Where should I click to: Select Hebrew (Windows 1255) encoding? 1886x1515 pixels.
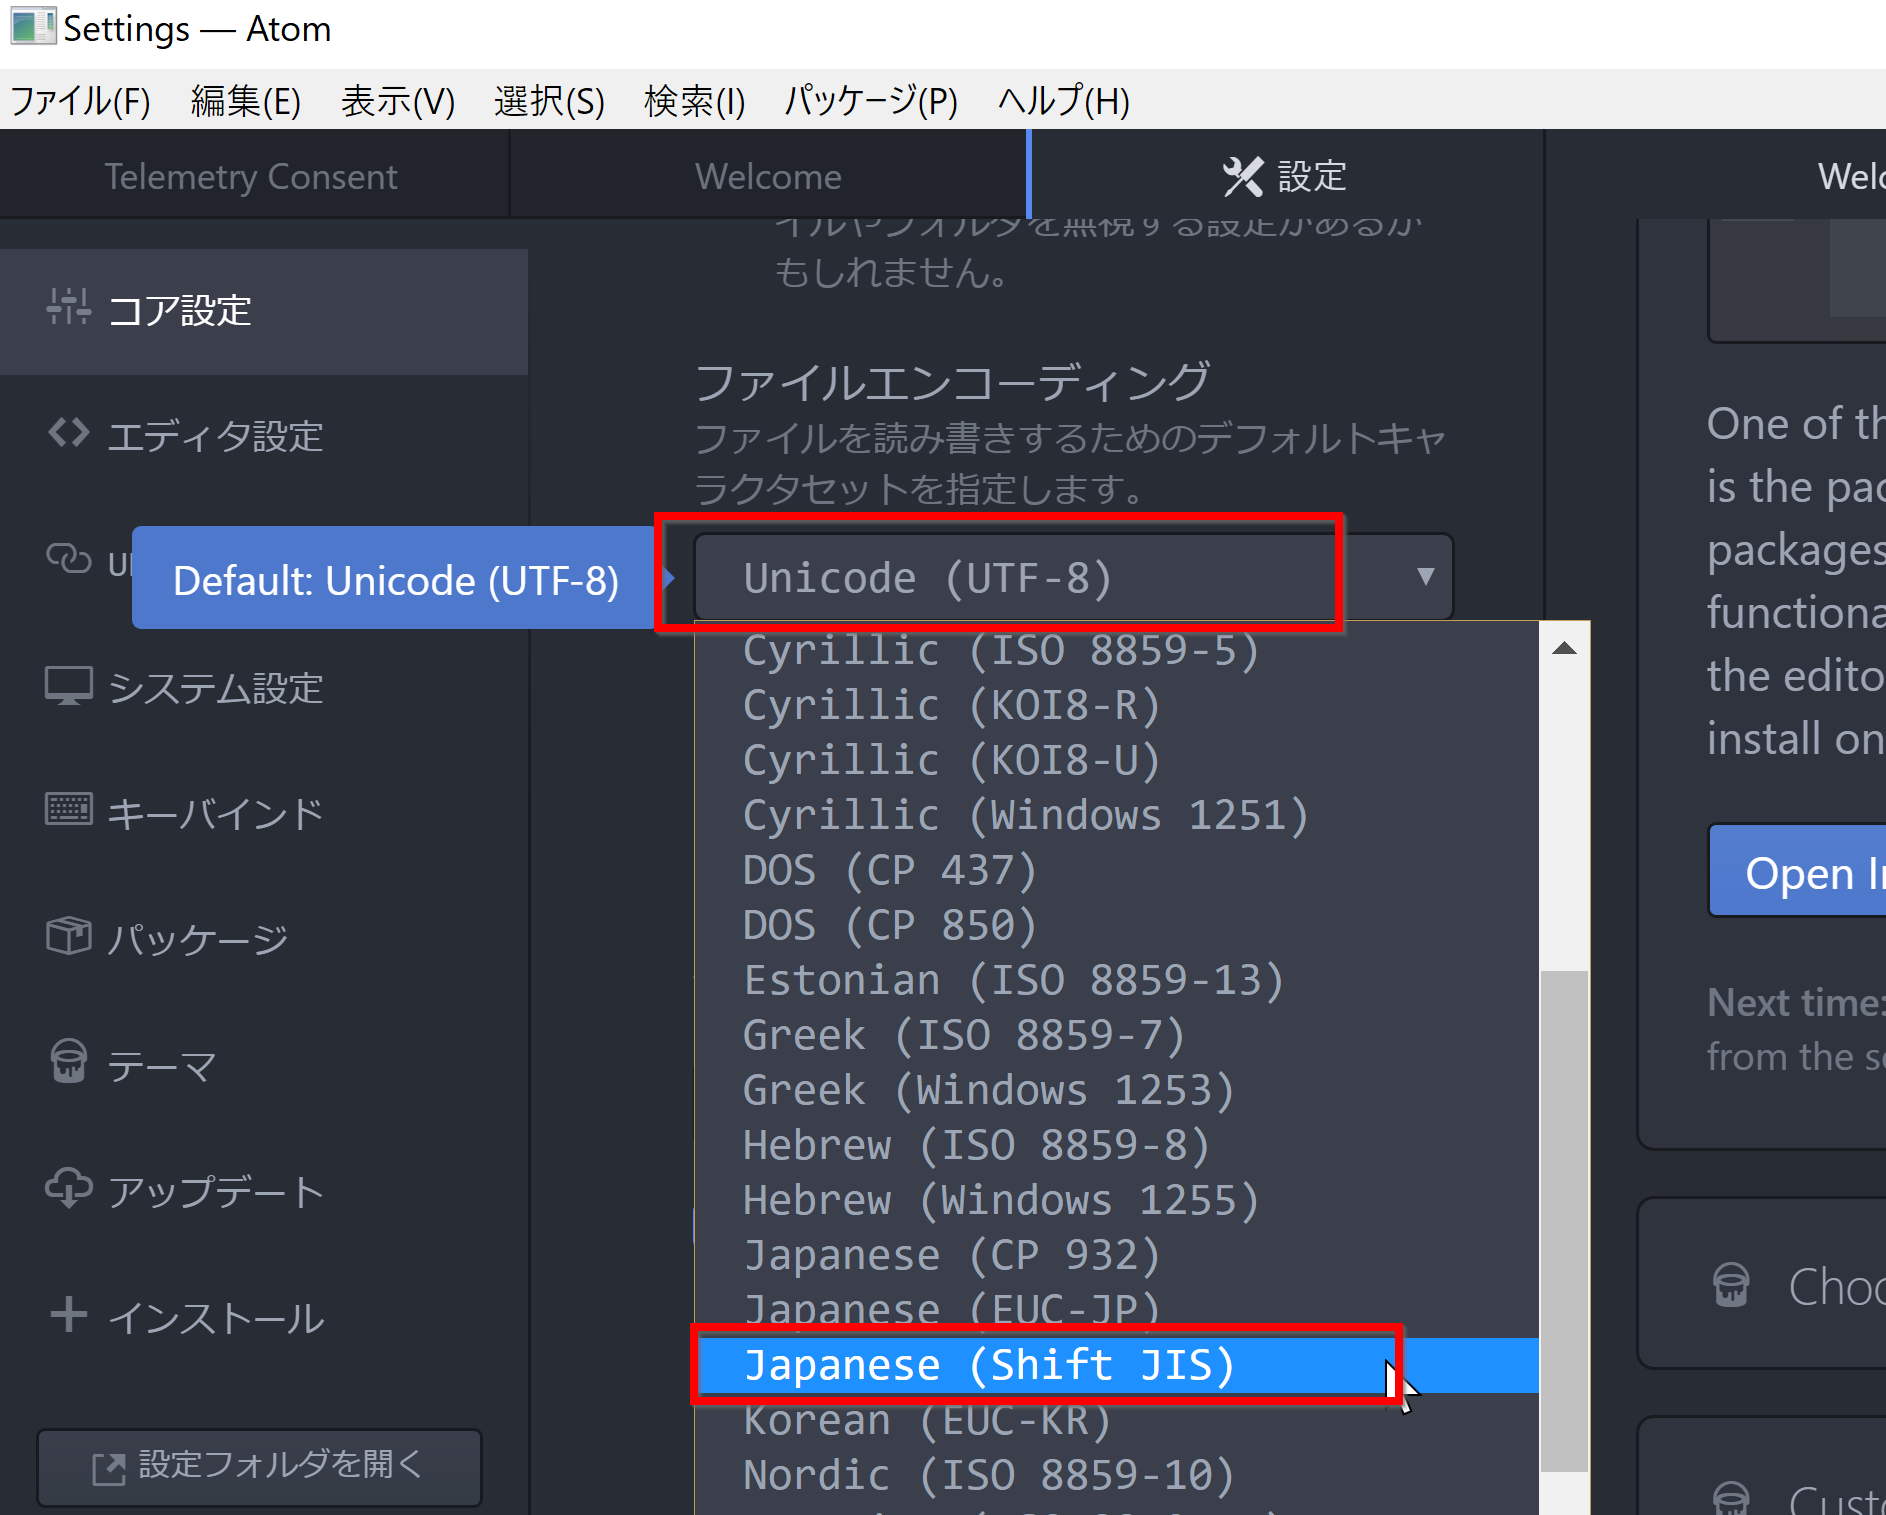pos(1116,1200)
